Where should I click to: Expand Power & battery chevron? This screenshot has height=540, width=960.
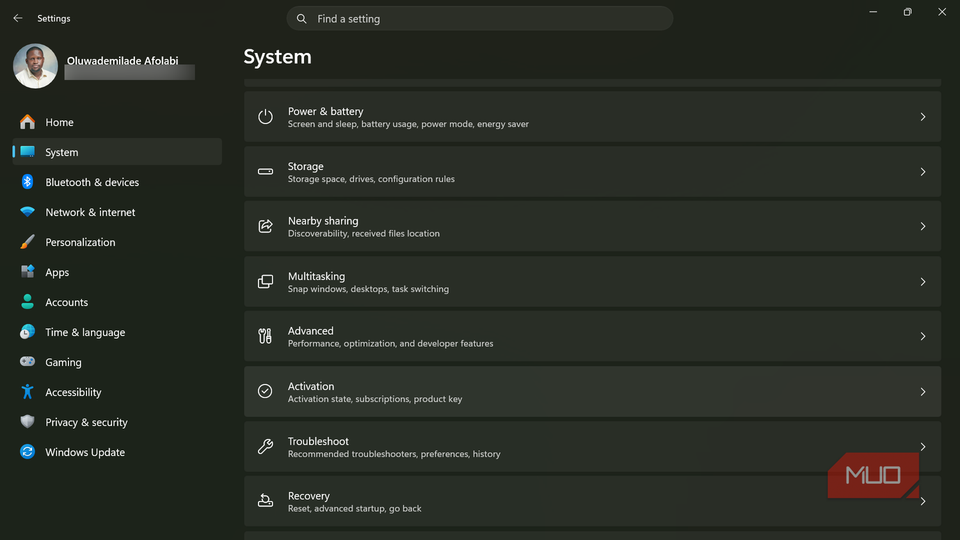[x=923, y=117]
